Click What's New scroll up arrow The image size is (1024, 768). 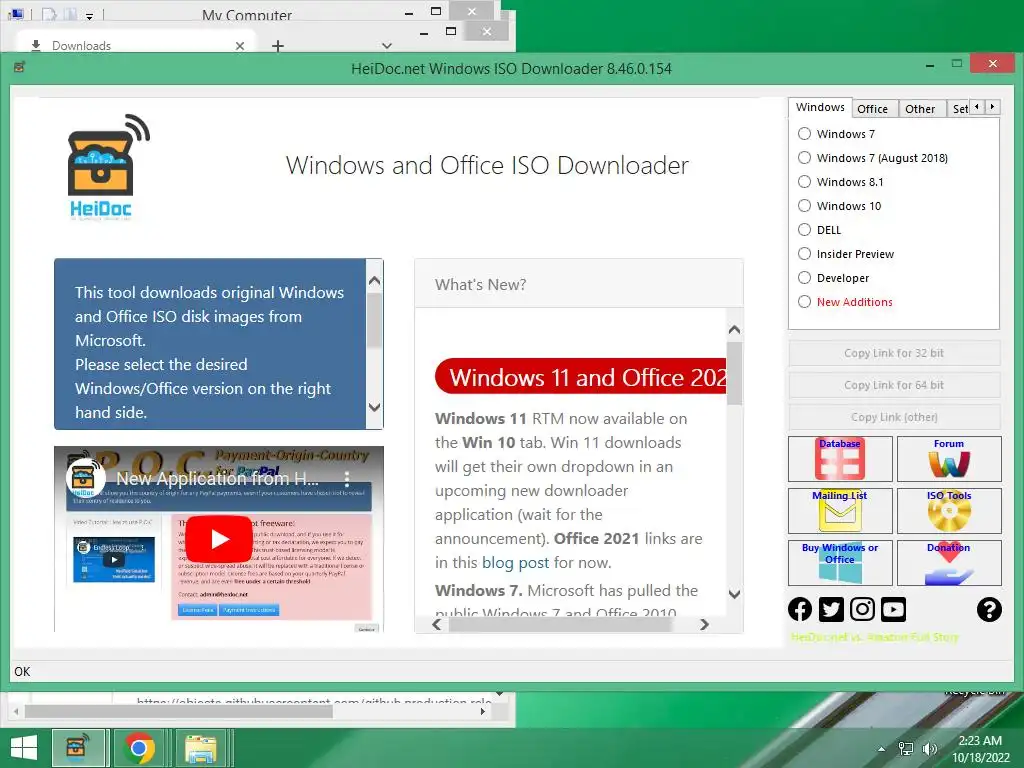tap(734, 330)
